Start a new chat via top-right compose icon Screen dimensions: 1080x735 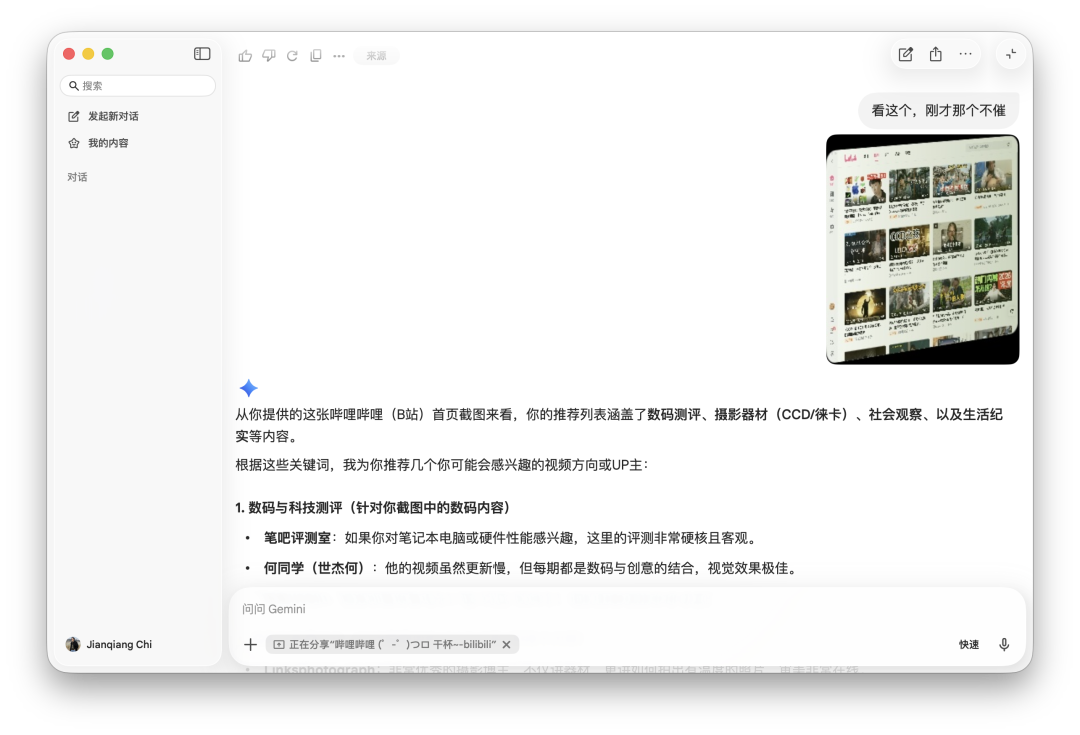906,54
